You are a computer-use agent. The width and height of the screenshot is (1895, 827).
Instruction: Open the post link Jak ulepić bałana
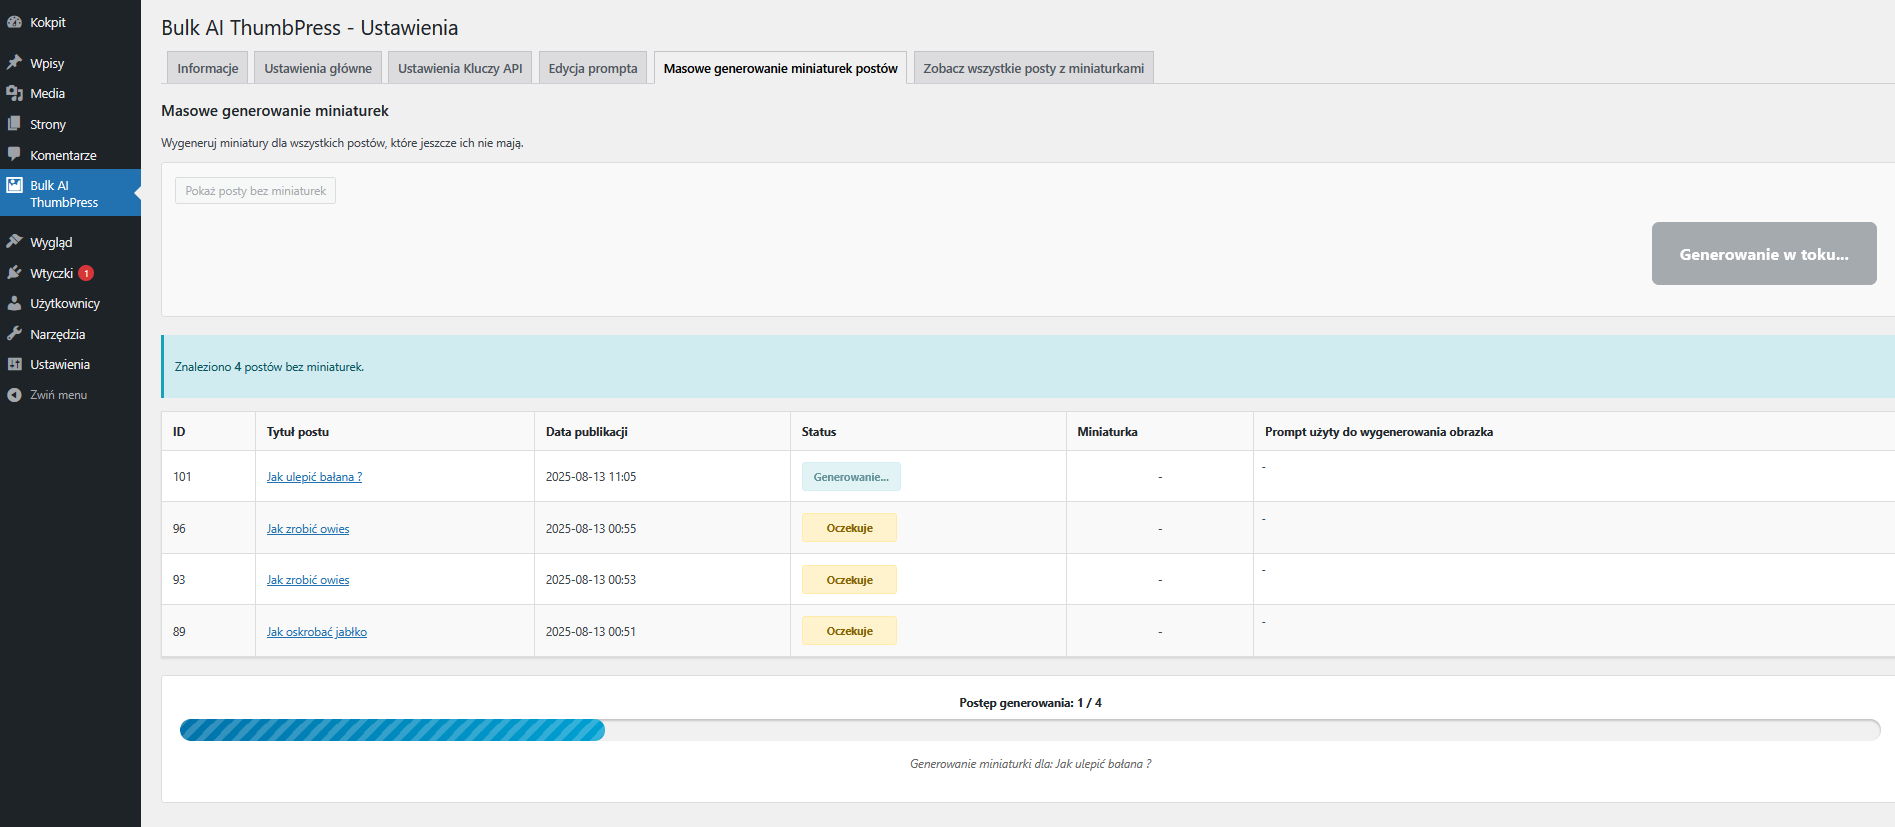tap(314, 477)
